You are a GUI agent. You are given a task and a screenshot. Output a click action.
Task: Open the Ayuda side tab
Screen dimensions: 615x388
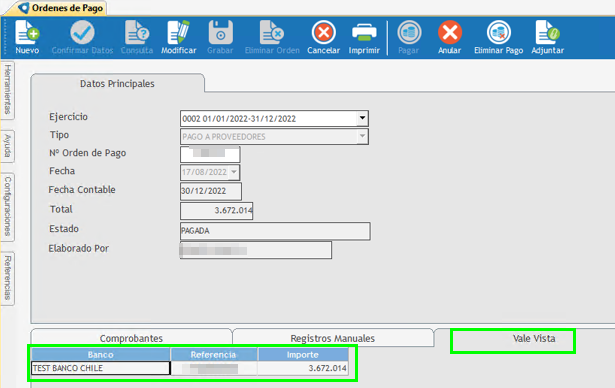click(7, 146)
